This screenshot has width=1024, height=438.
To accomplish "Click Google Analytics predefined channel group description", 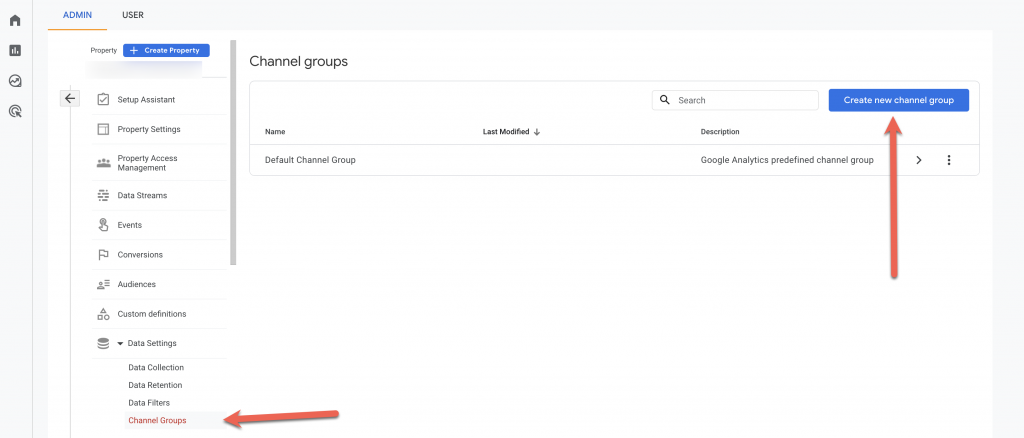I will (787, 160).
